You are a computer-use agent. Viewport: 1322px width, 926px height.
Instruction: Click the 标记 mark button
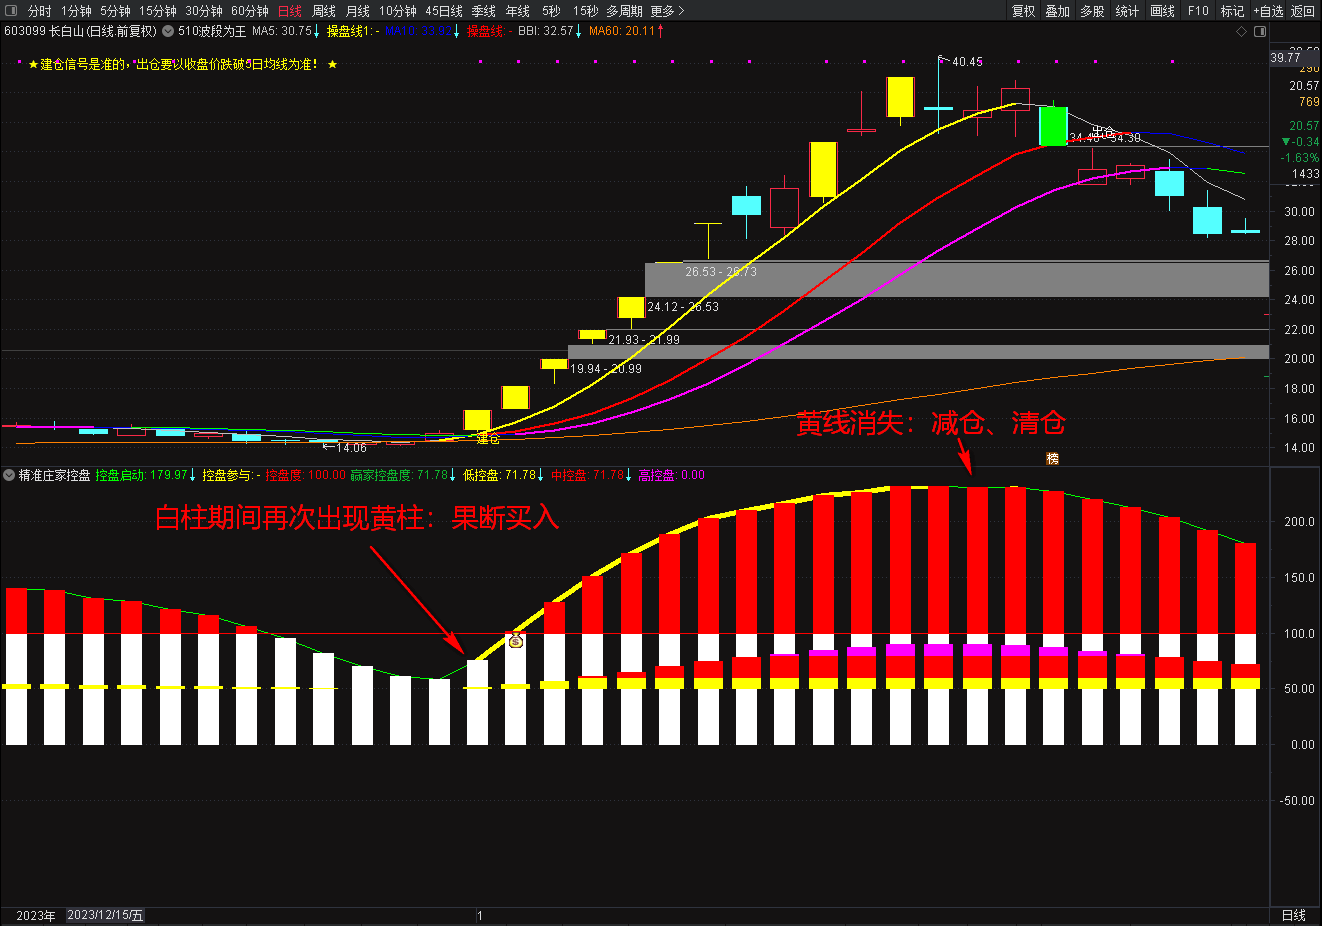(x=1233, y=11)
